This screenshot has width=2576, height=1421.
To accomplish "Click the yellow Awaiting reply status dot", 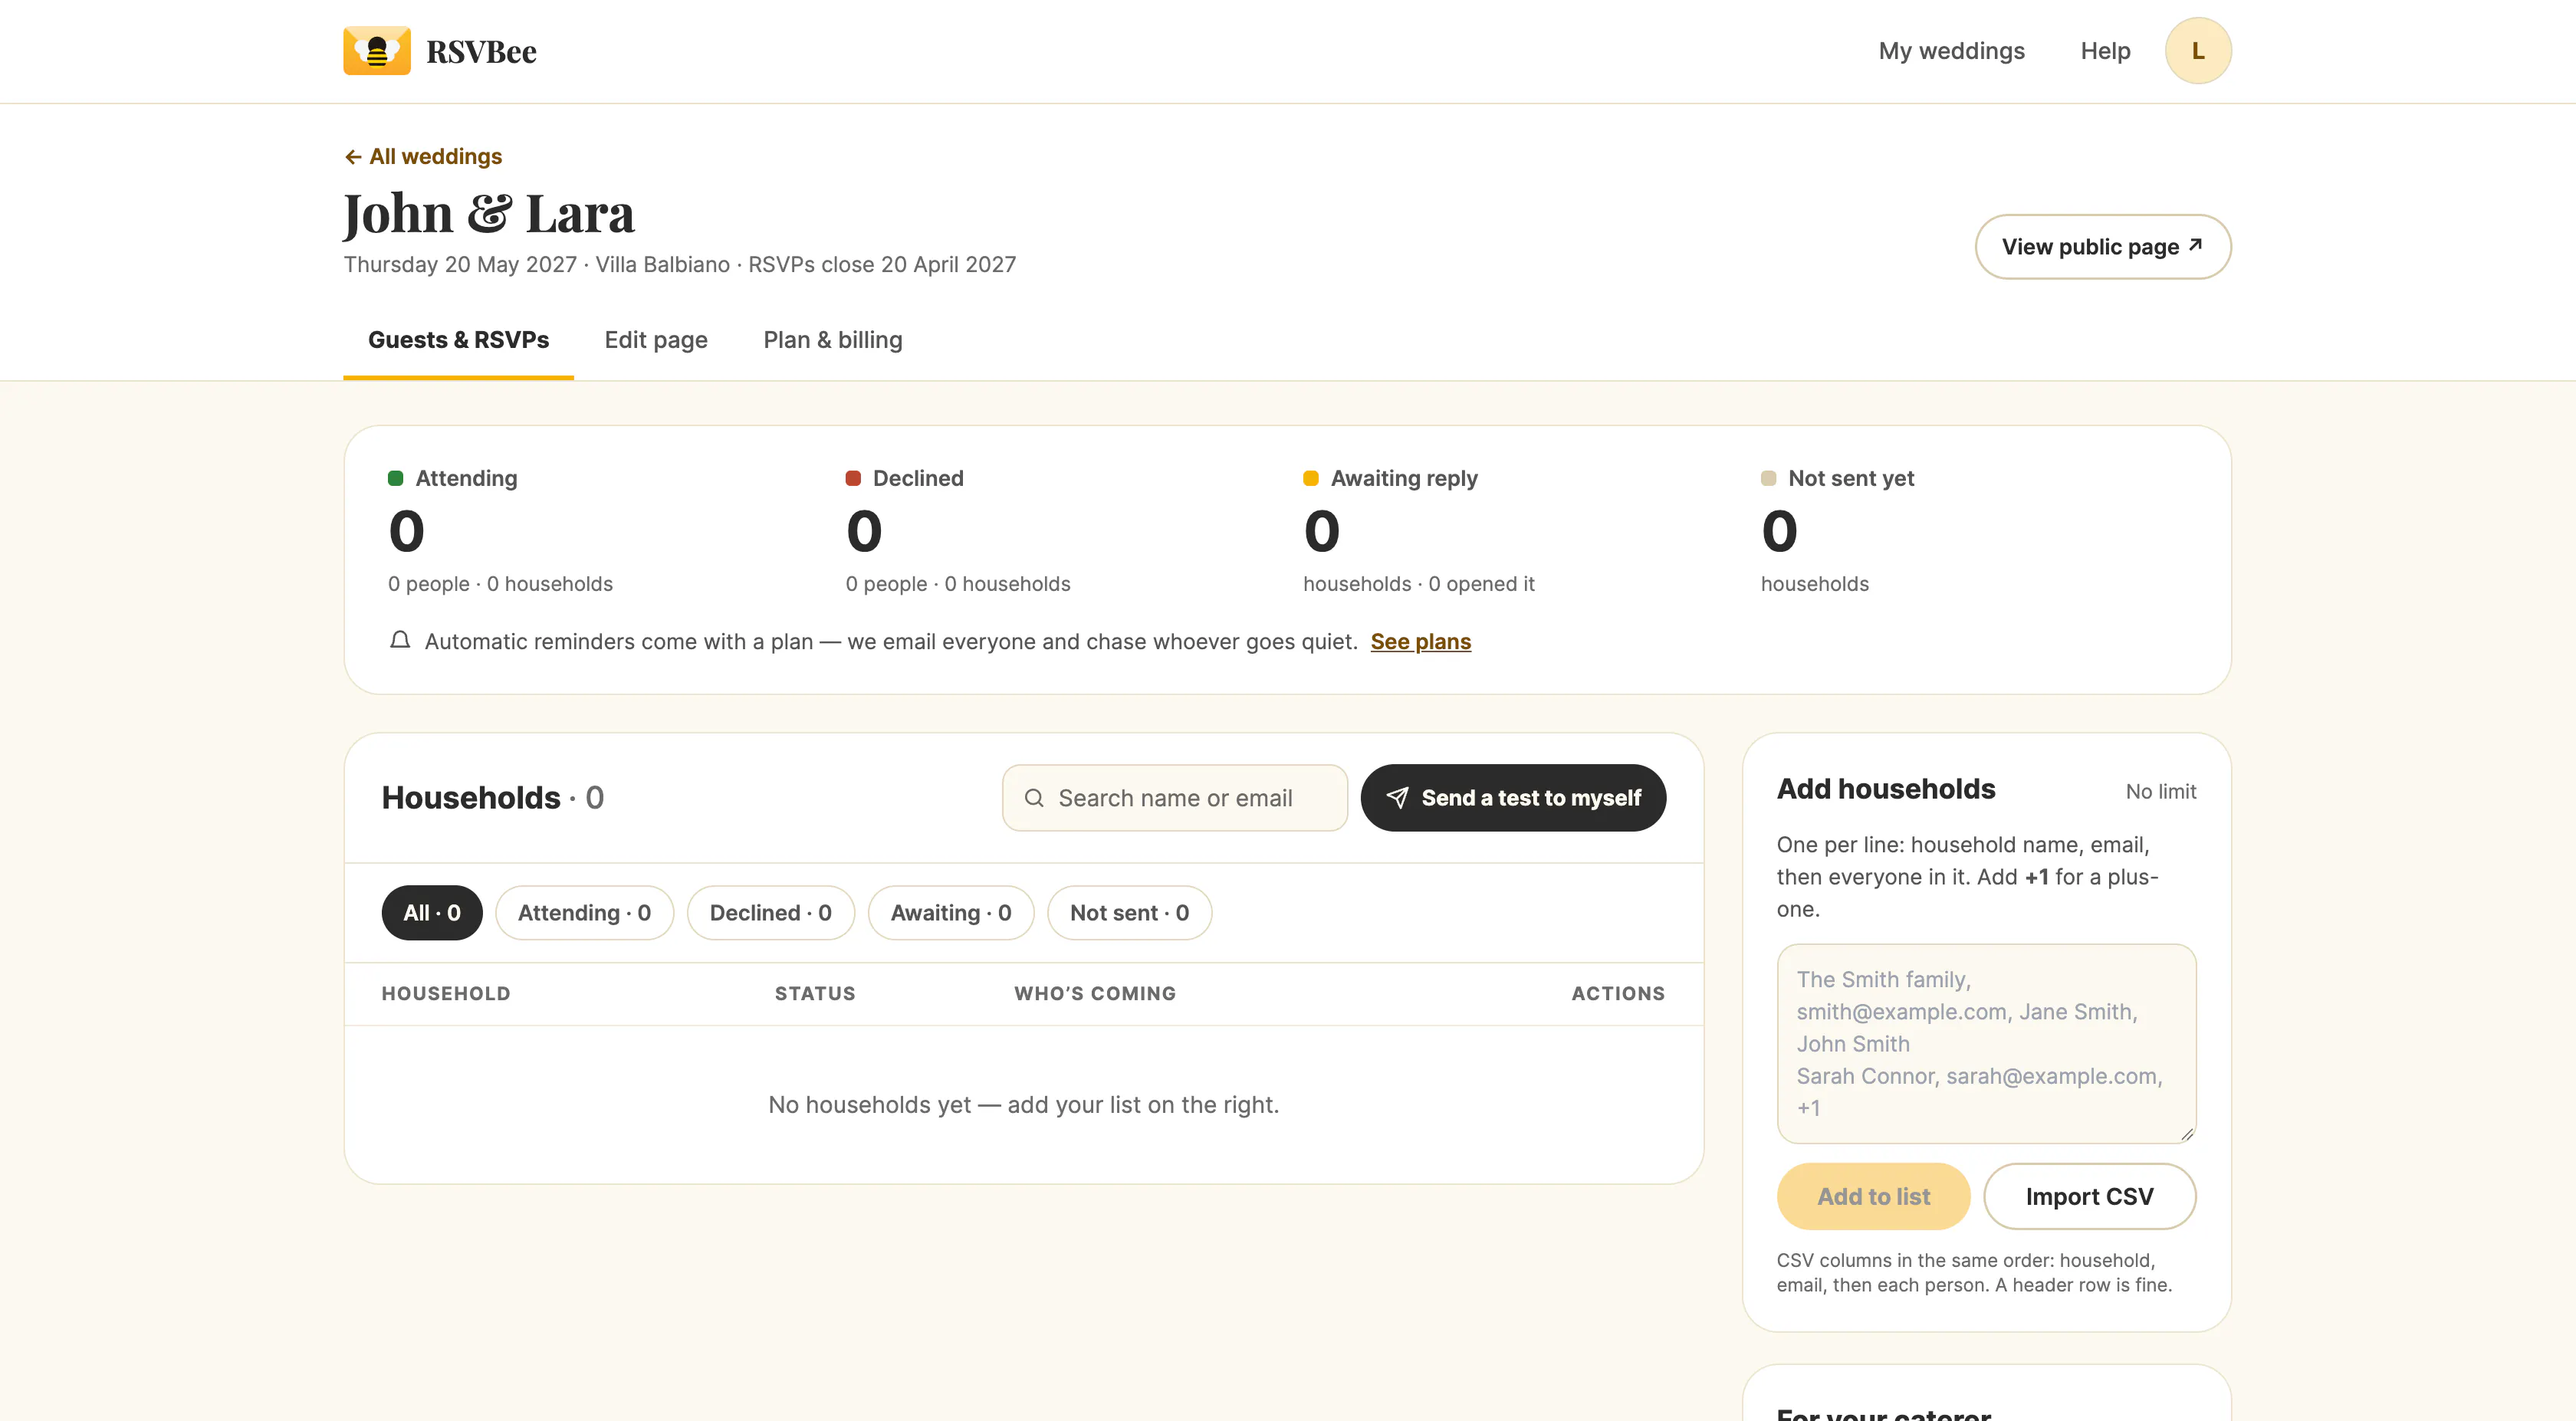I will [1311, 478].
